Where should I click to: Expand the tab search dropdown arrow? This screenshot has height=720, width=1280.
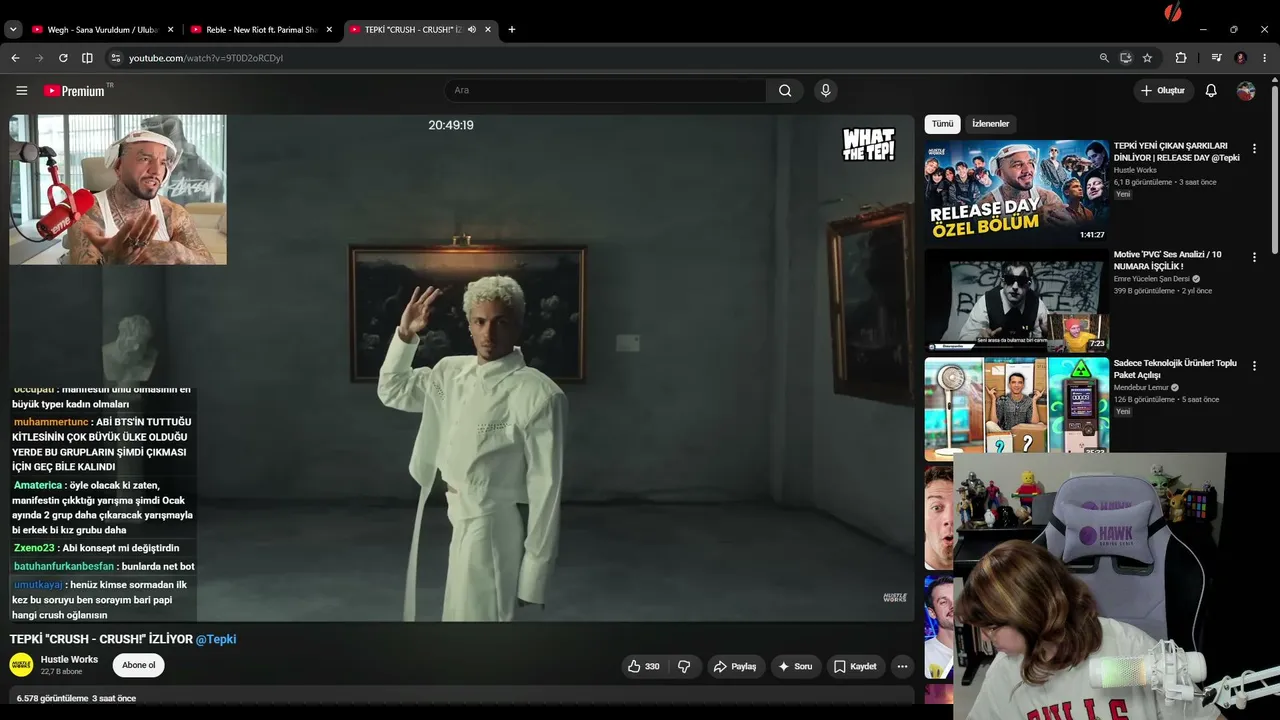[13, 30]
